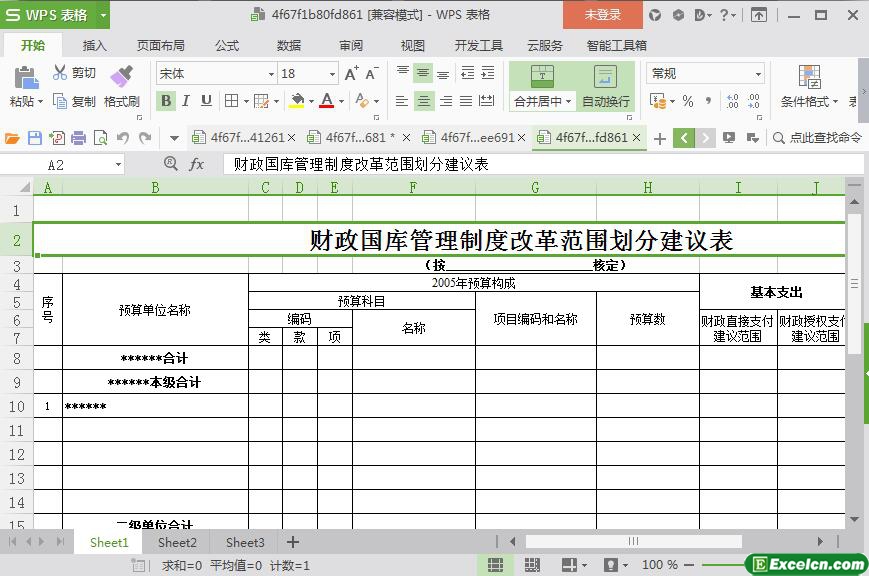Toggle Wrap Text (自动换行) button
This screenshot has width=869, height=576.
606,87
